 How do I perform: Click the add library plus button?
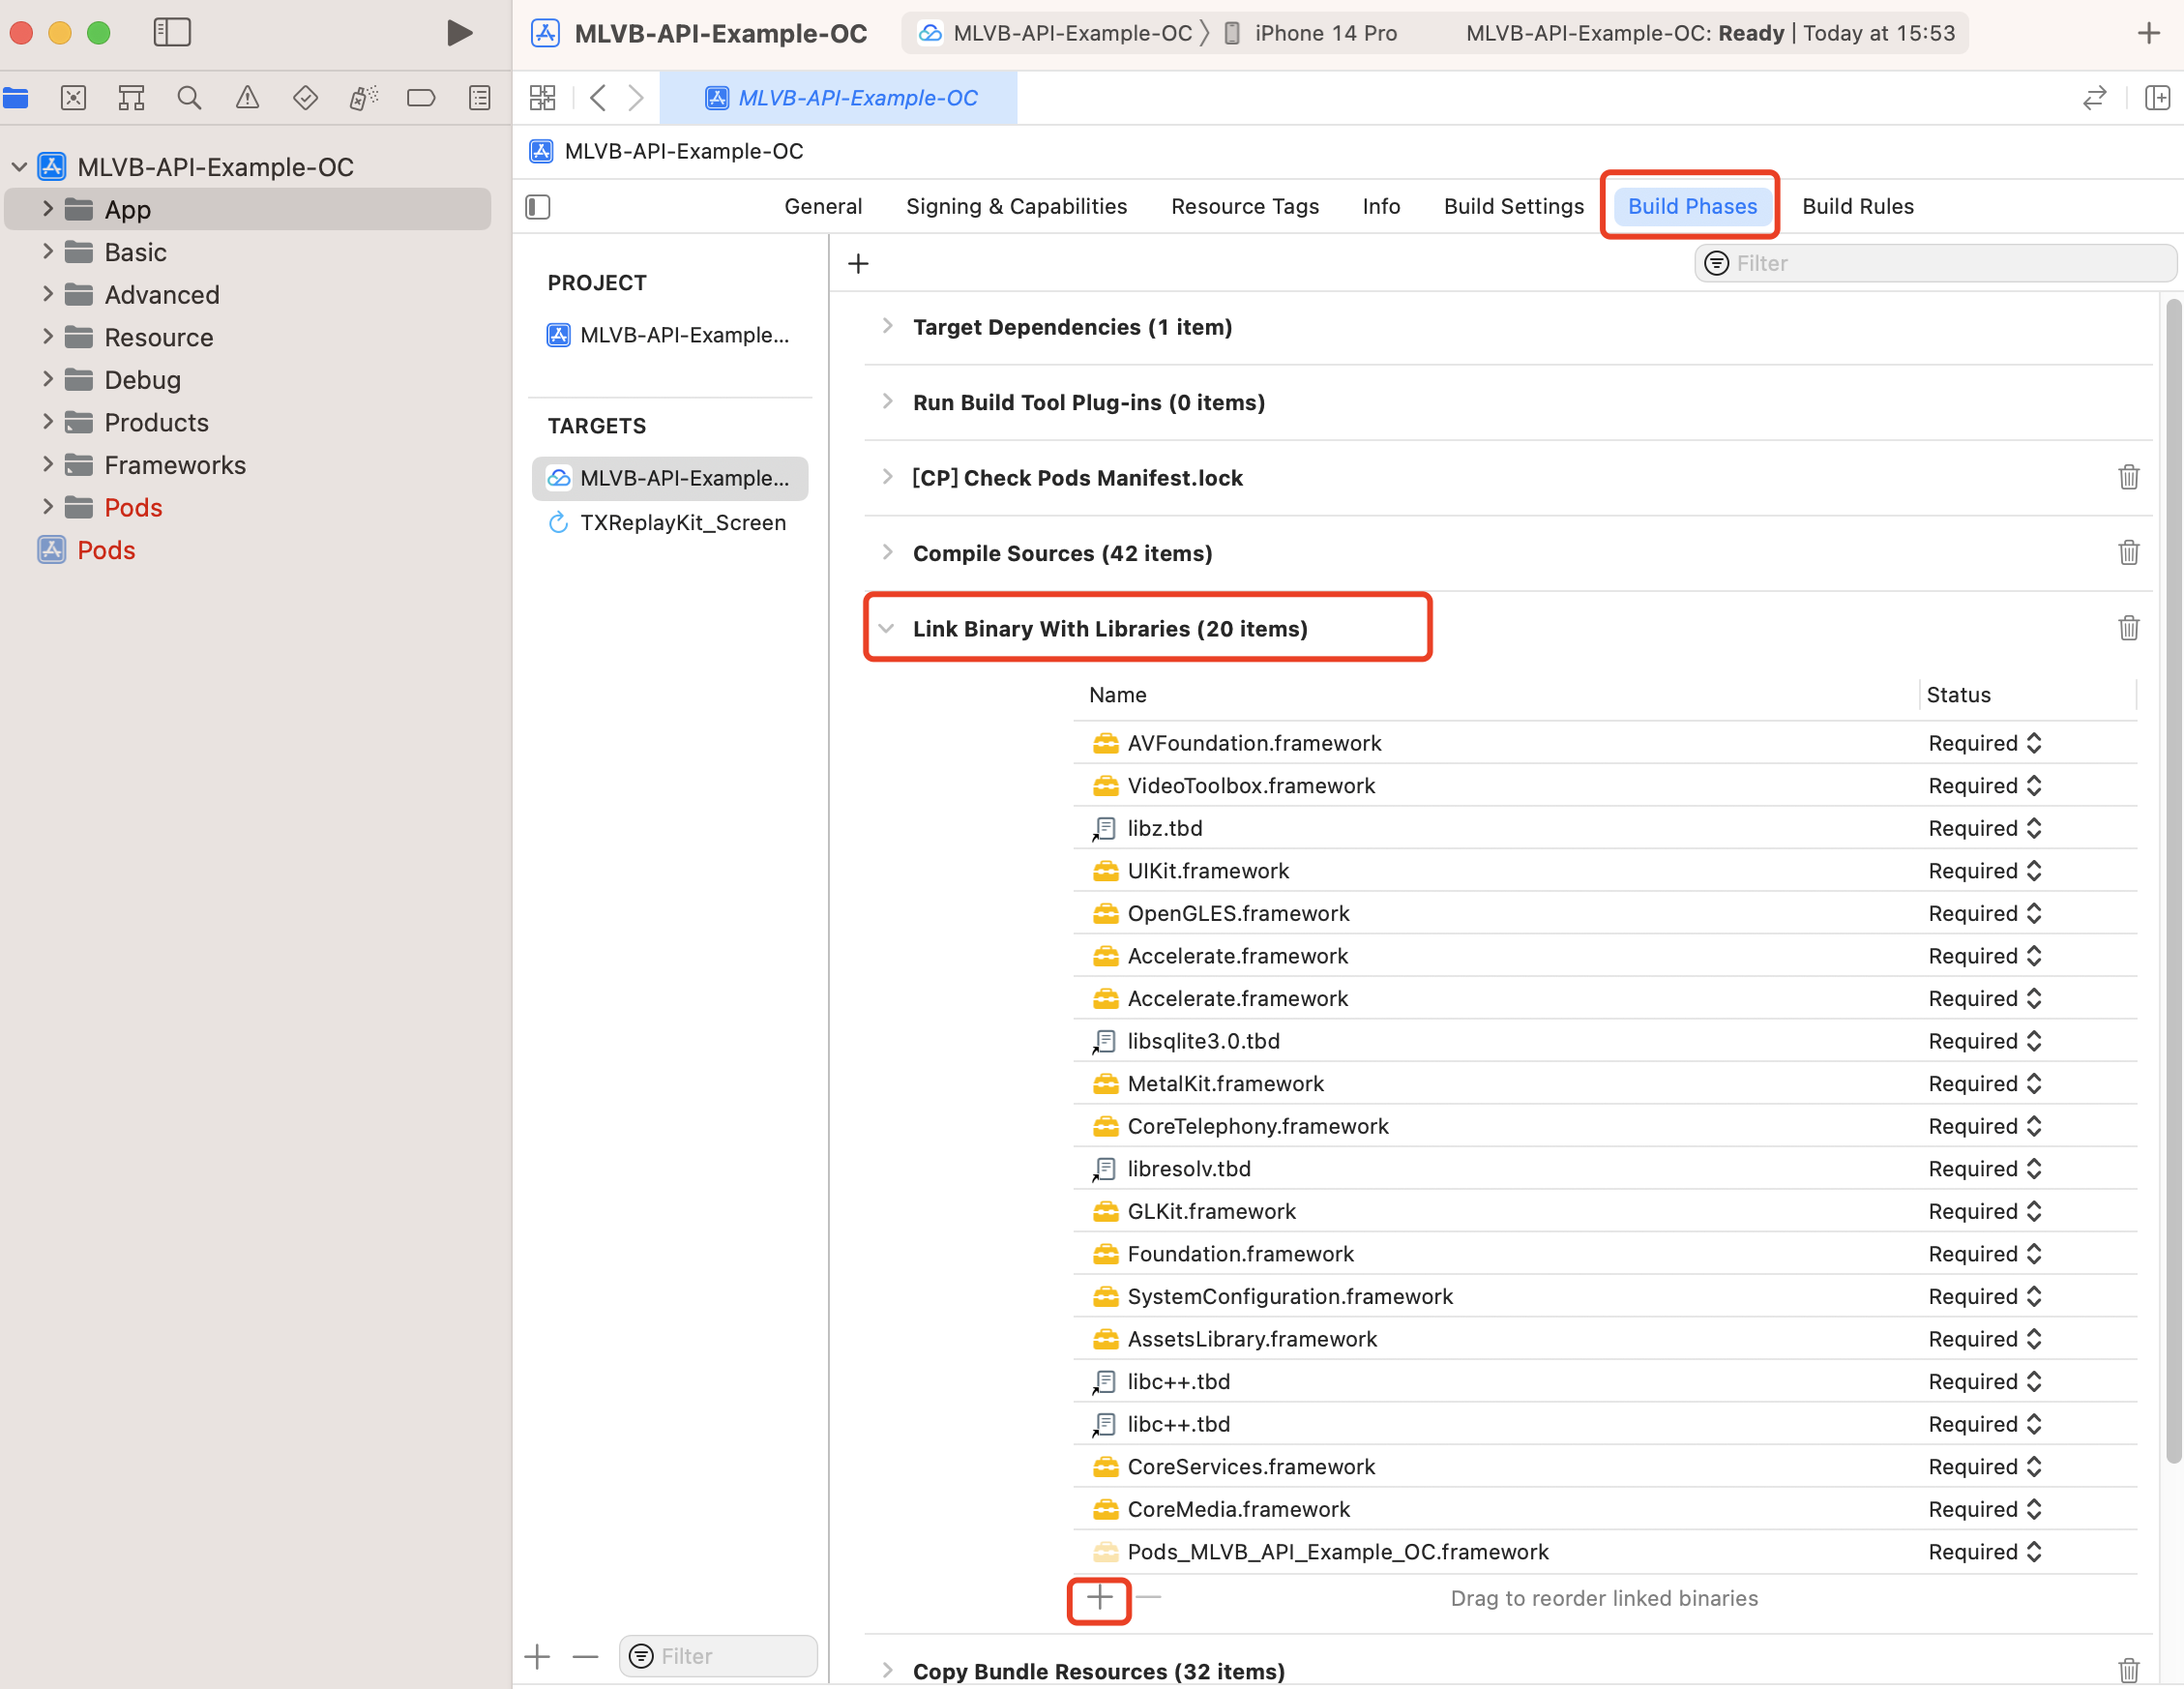(1099, 1597)
